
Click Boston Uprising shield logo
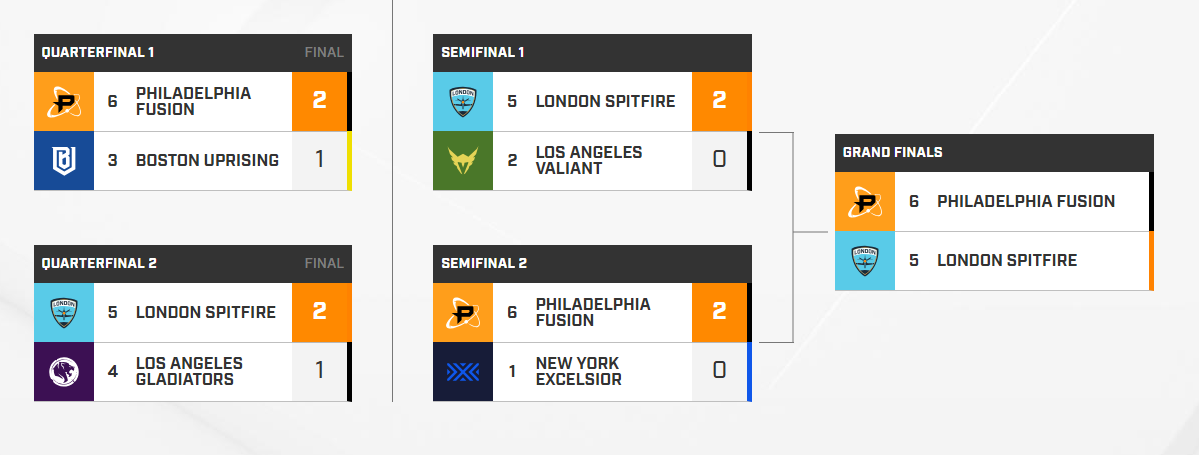tap(63, 161)
